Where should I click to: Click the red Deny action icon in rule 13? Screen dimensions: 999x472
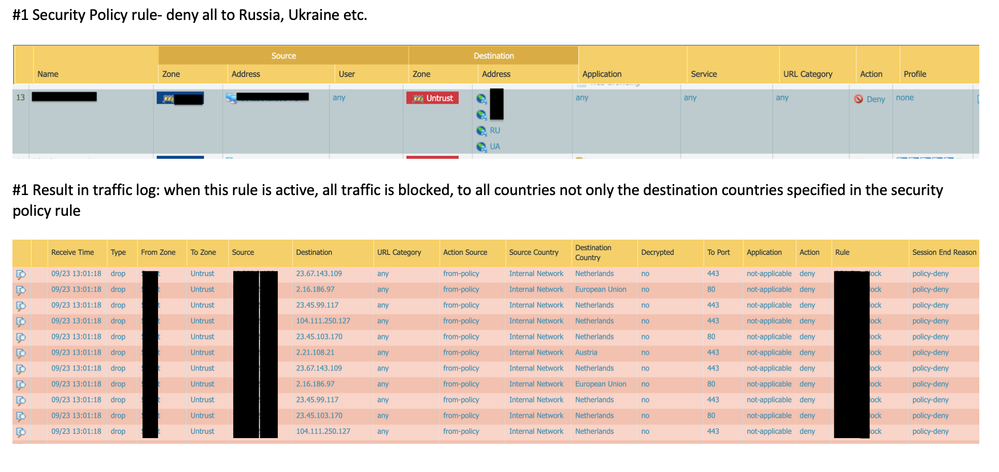(x=858, y=99)
